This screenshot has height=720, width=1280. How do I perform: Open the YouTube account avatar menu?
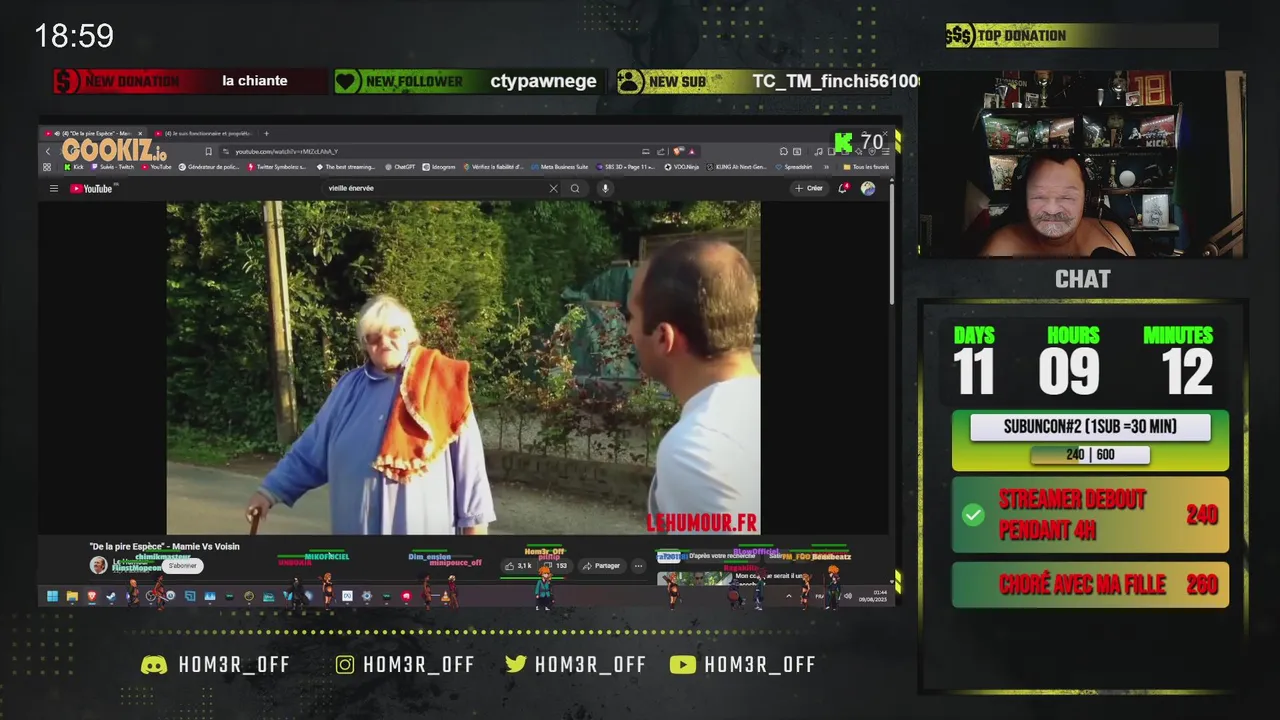click(868, 188)
